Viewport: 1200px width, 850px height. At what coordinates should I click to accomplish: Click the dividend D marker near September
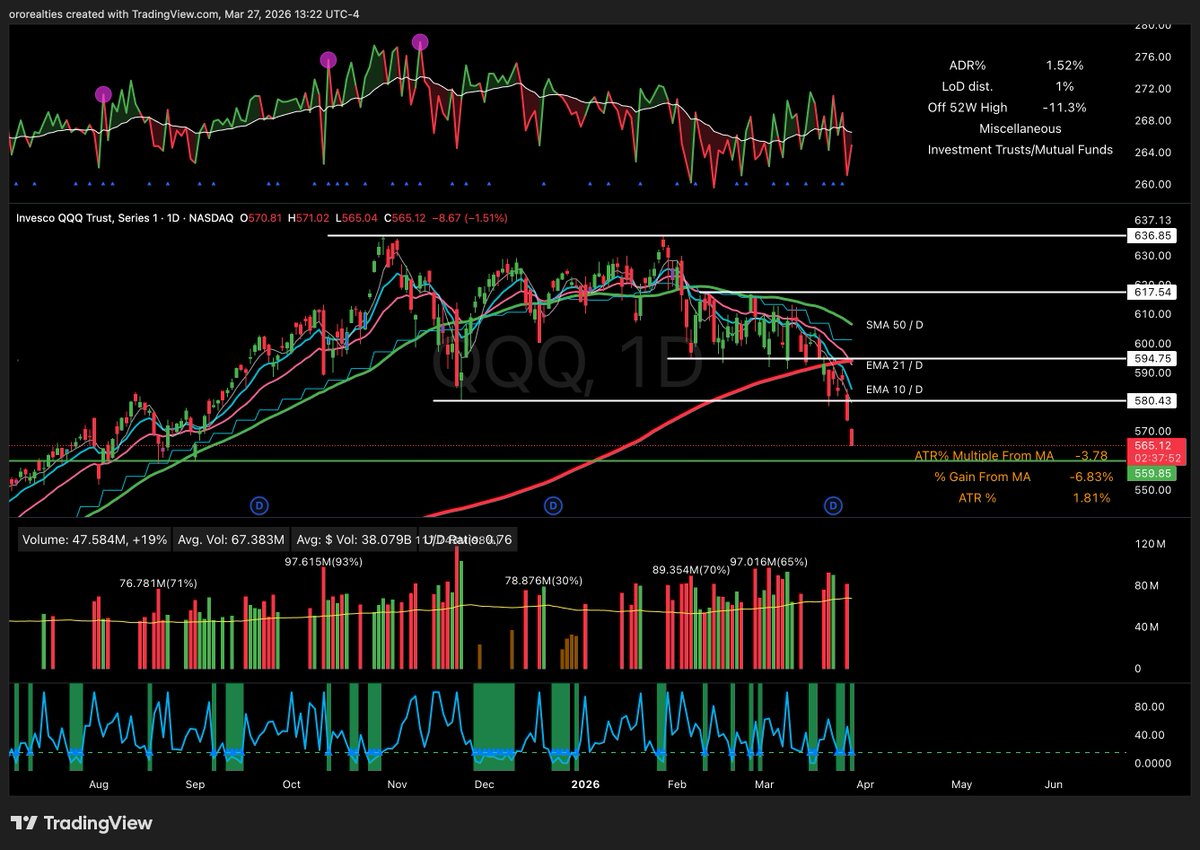coord(258,506)
